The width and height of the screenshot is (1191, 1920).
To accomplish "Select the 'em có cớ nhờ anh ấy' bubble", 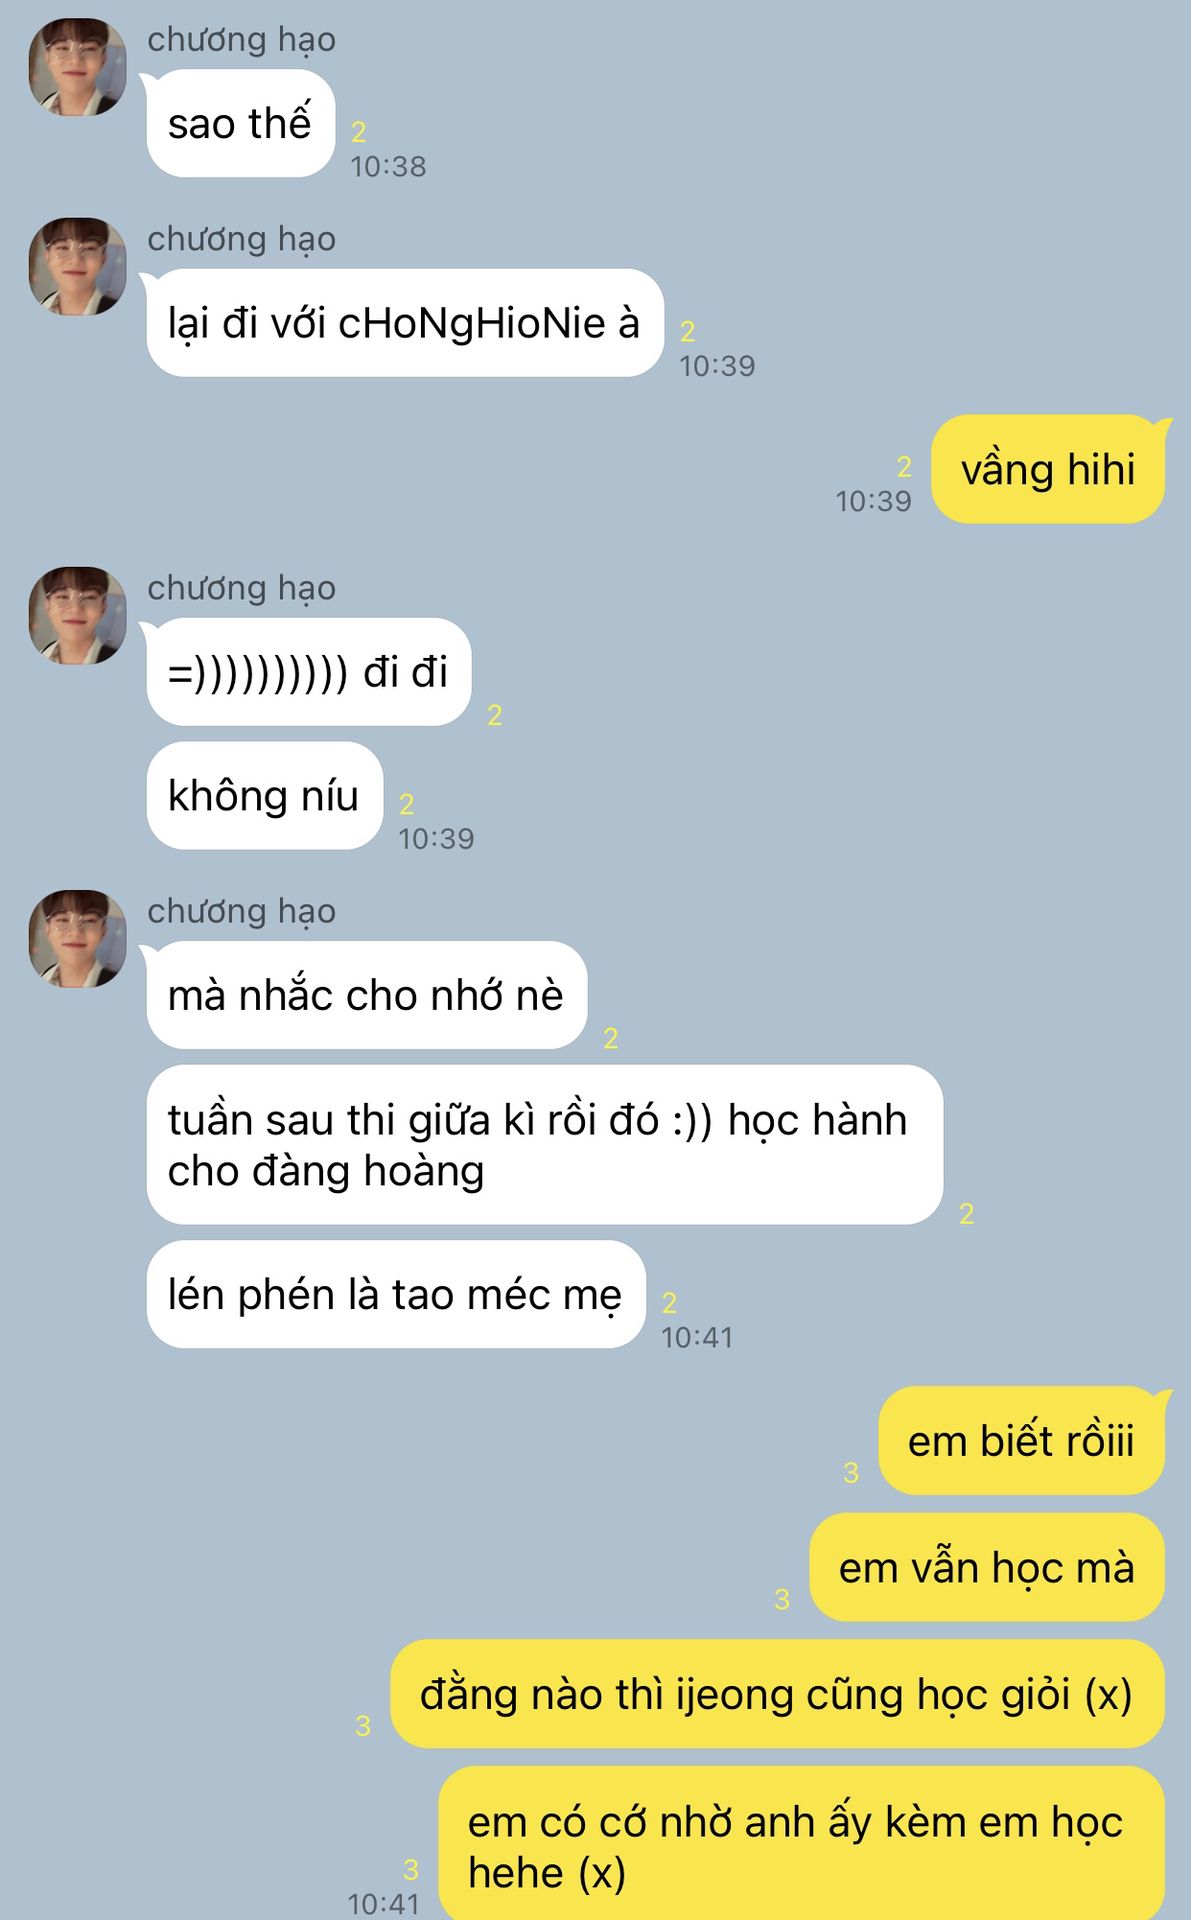I will (x=801, y=1843).
